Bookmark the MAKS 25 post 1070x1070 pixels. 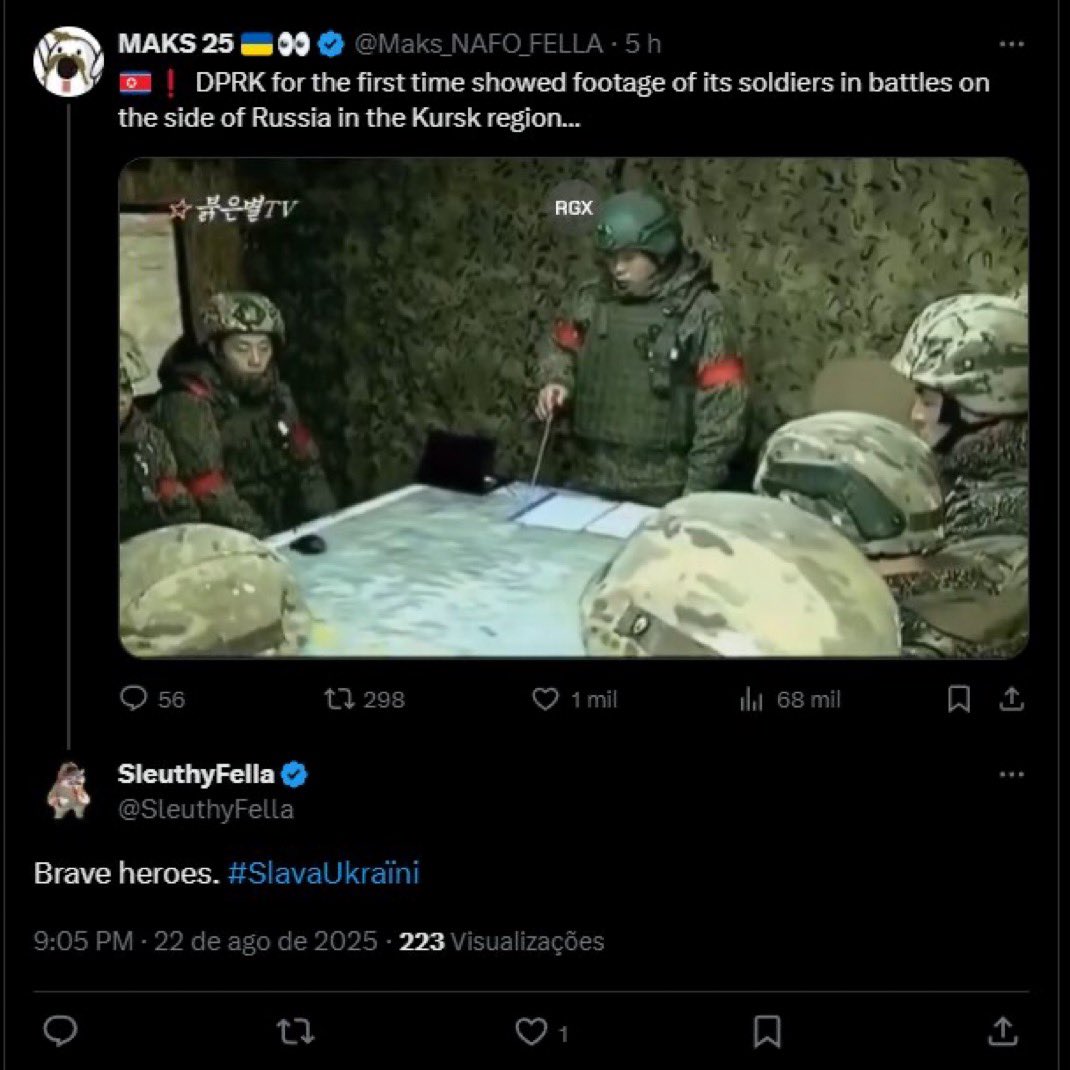959,699
